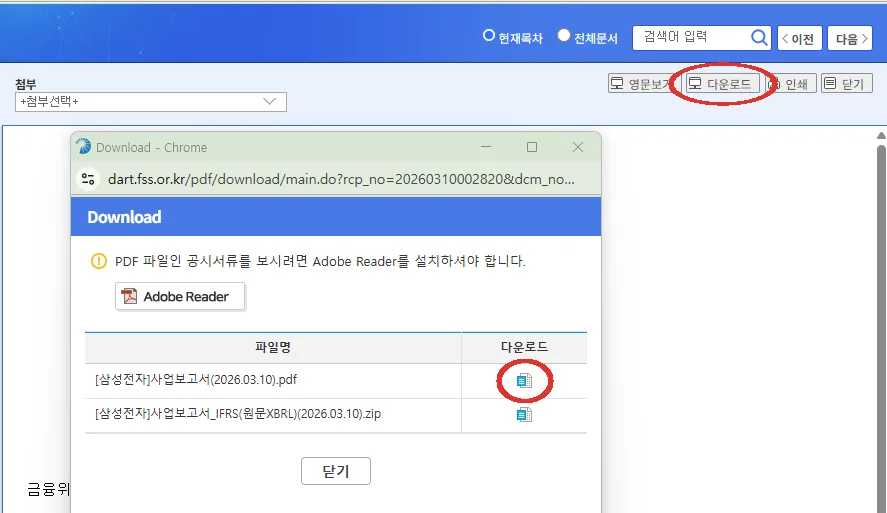887x513 pixels.
Task: Click the 닫기 button in top toolbar
Action: [x=847, y=84]
